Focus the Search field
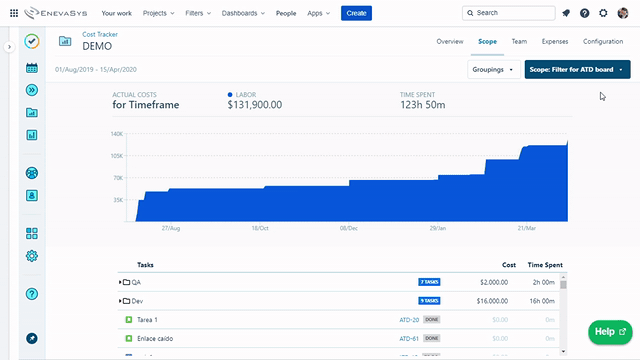The height and width of the screenshot is (360, 640). 509,13
